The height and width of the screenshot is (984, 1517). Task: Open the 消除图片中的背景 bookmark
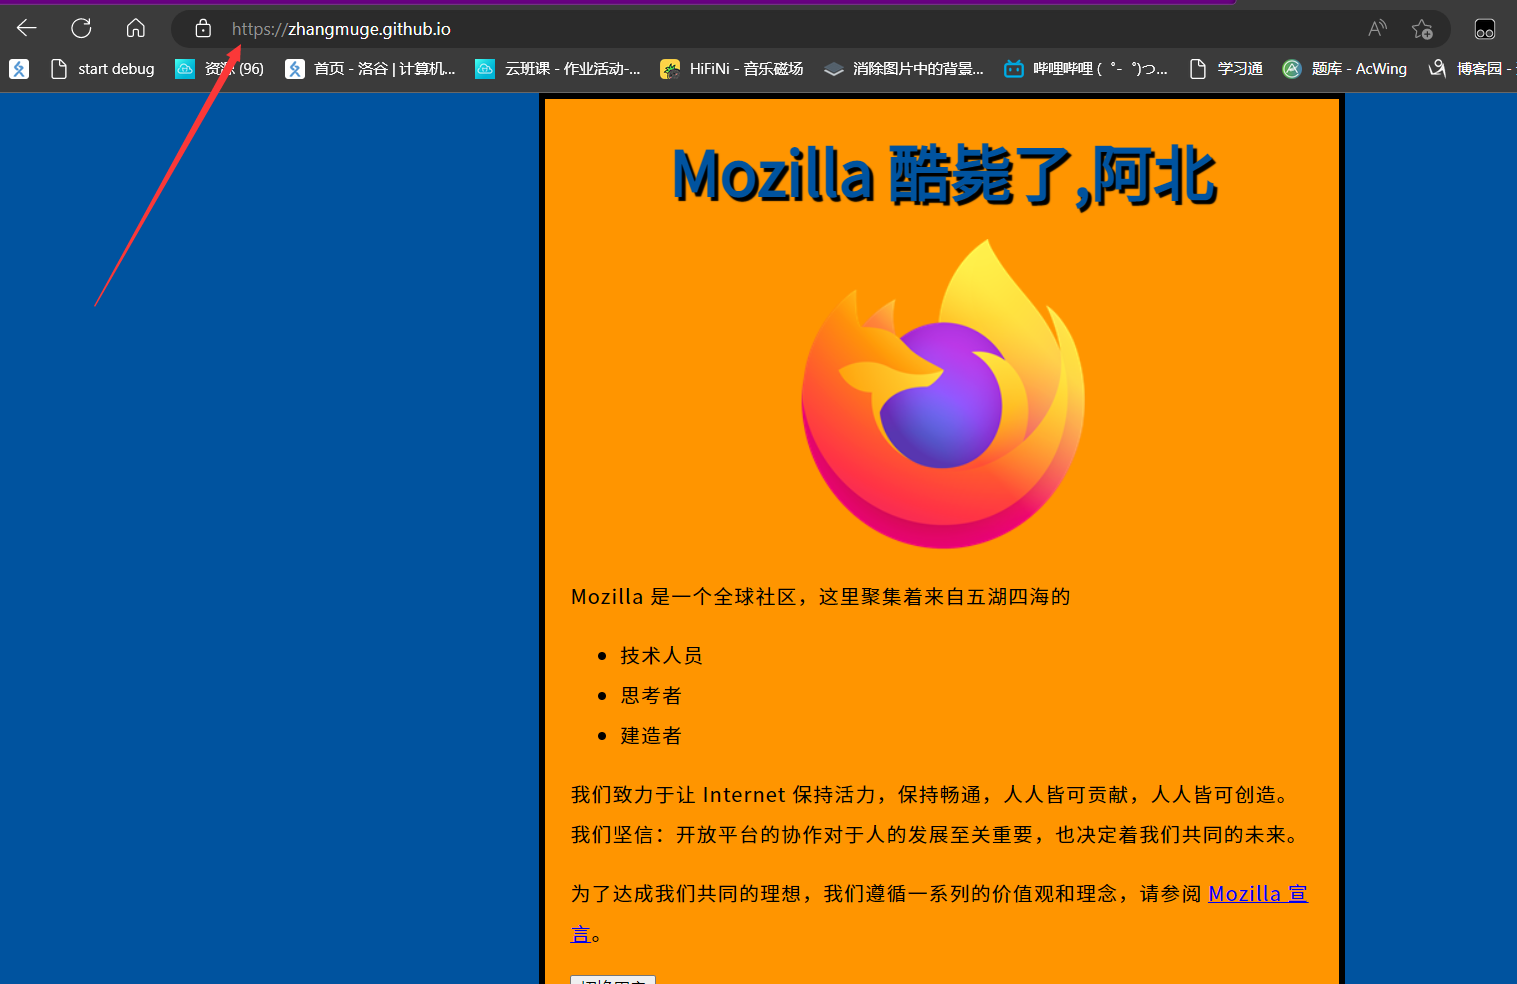pos(904,68)
